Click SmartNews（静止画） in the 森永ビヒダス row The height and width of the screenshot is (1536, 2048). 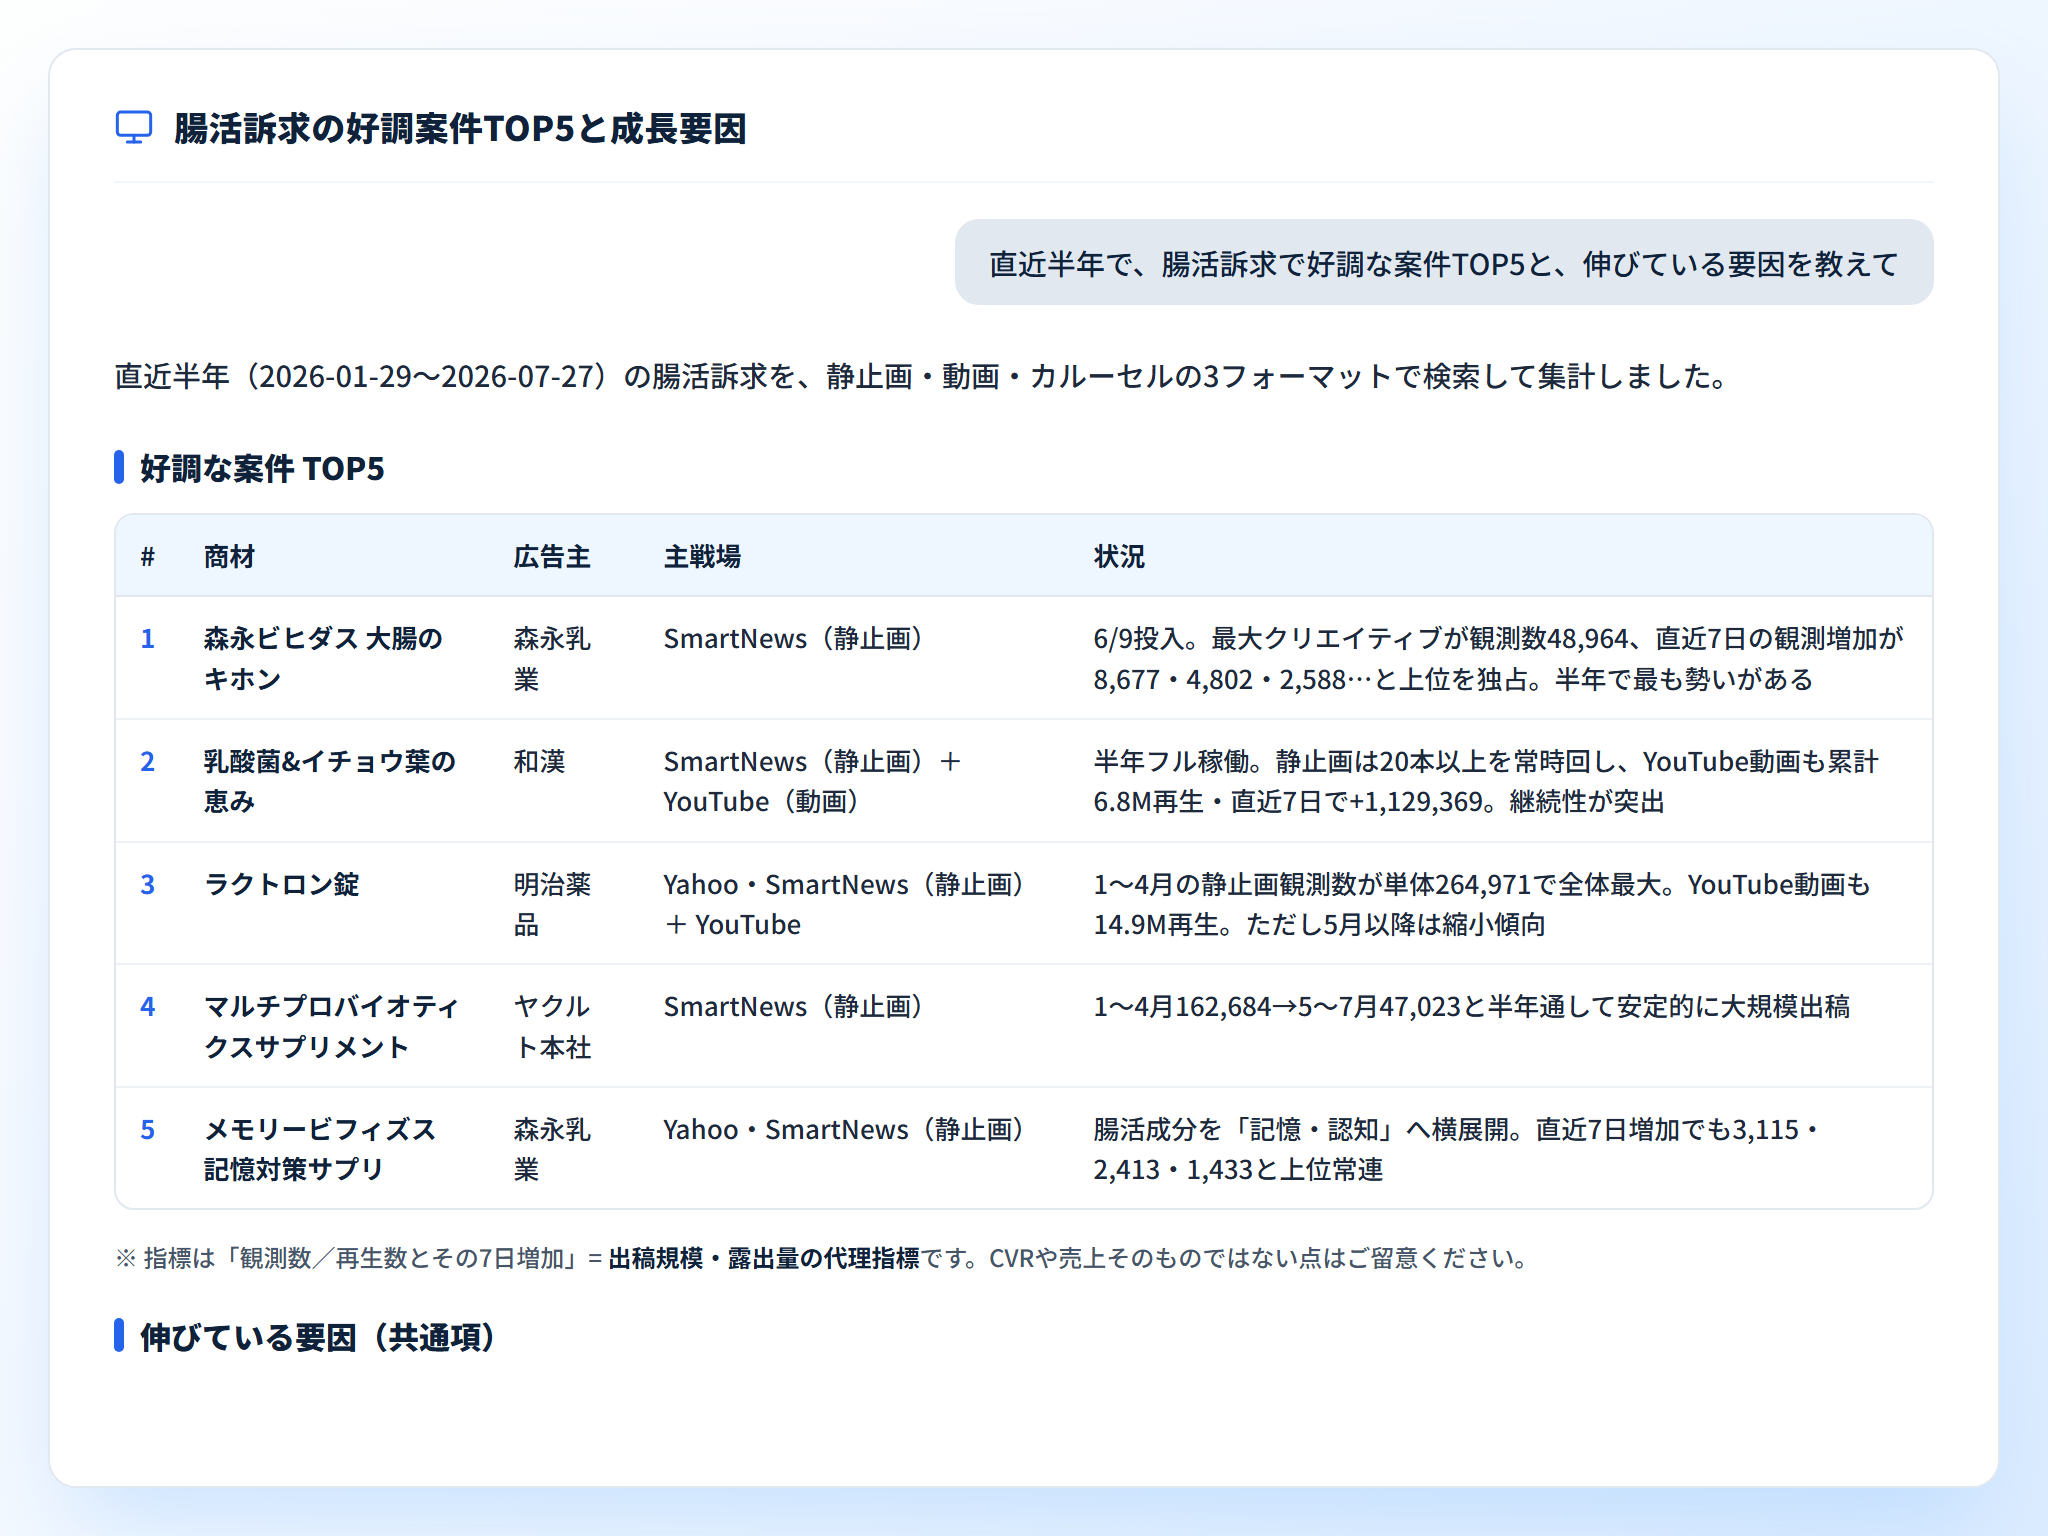(x=793, y=638)
